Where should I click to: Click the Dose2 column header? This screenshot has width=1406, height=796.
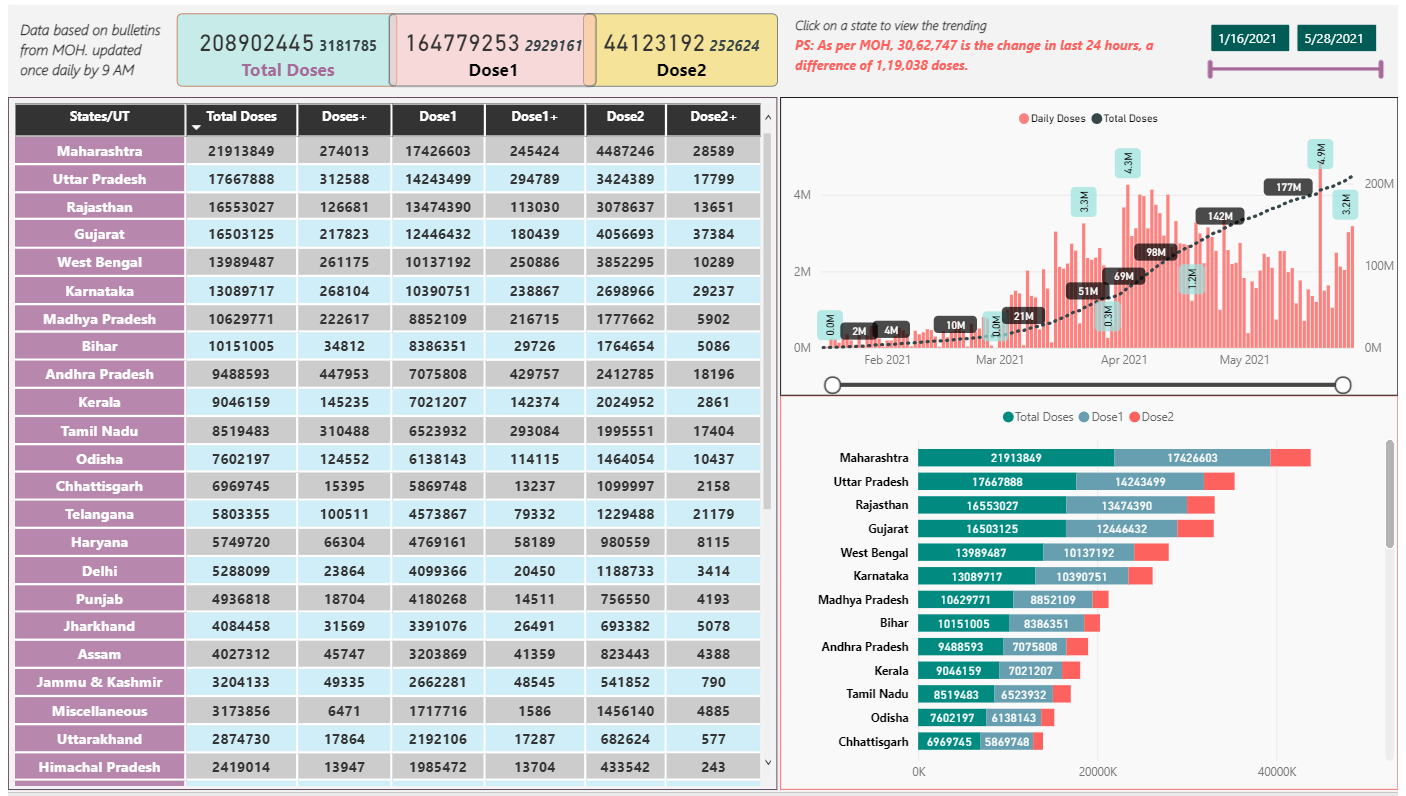(626, 118)
